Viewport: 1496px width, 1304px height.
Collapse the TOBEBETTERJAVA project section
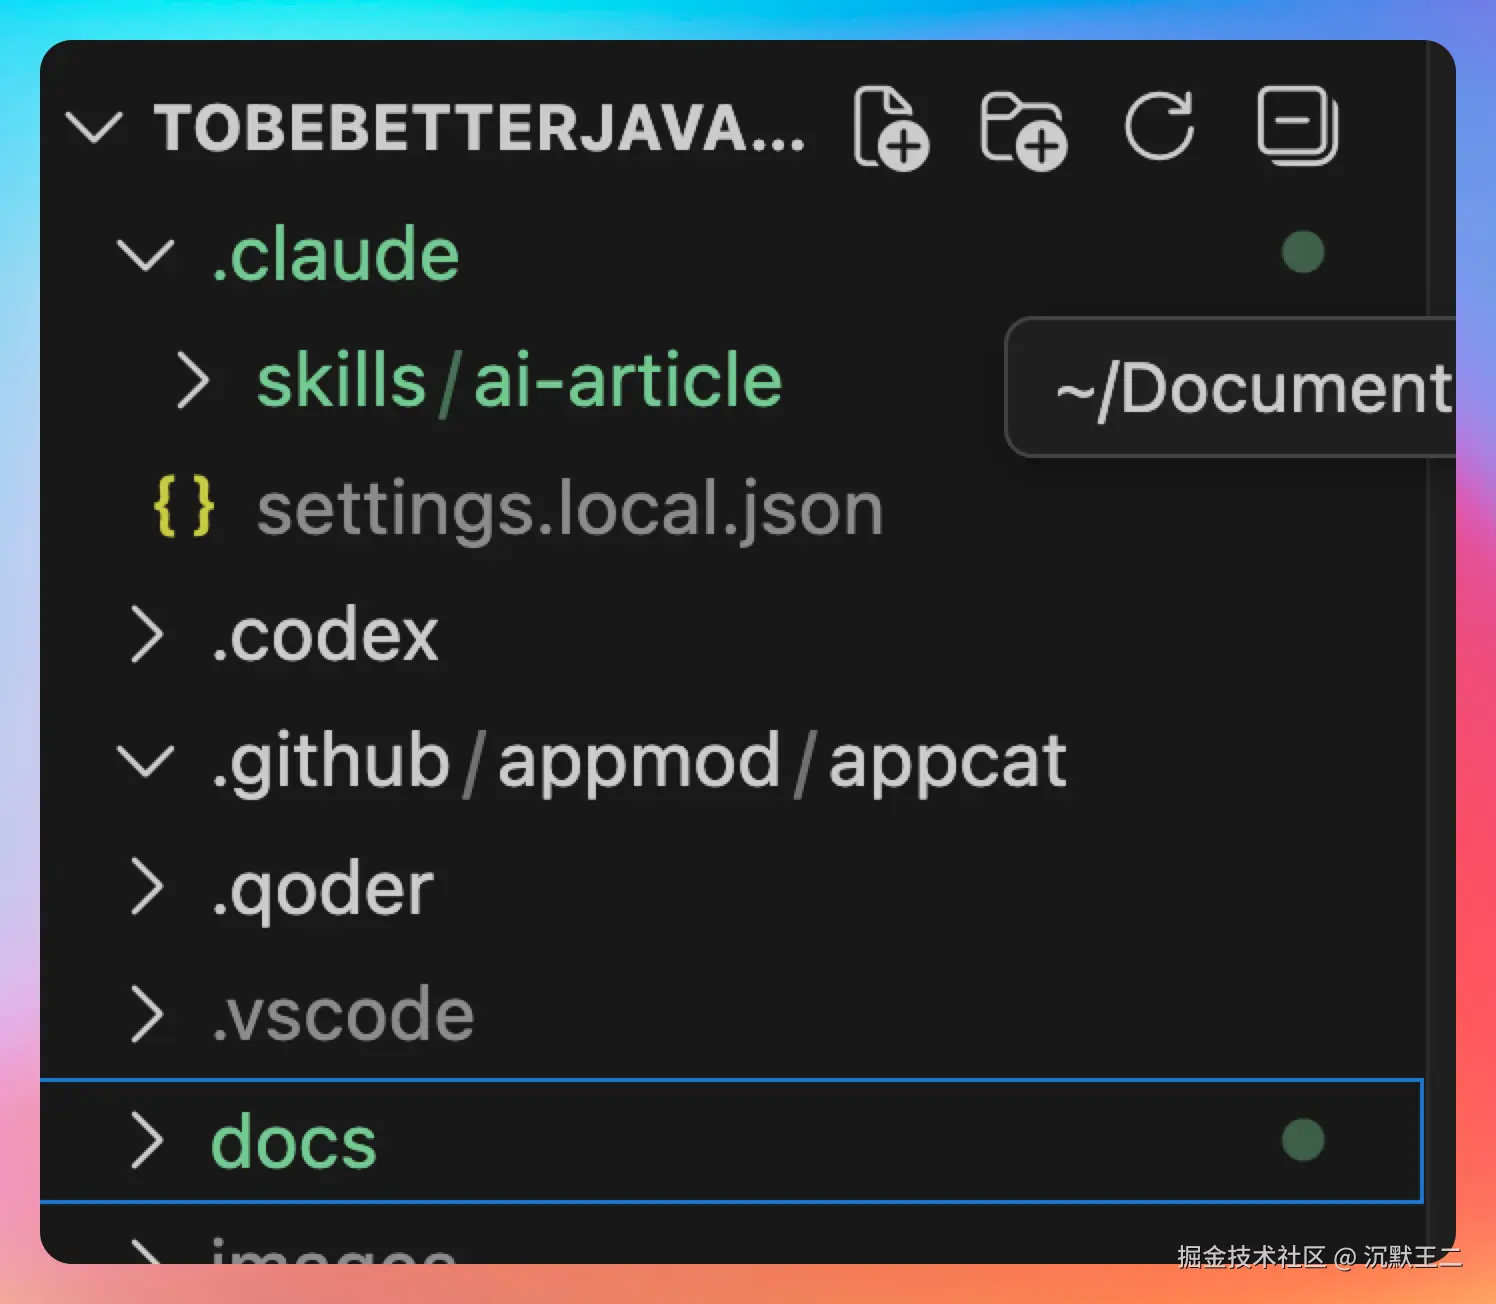93,128
